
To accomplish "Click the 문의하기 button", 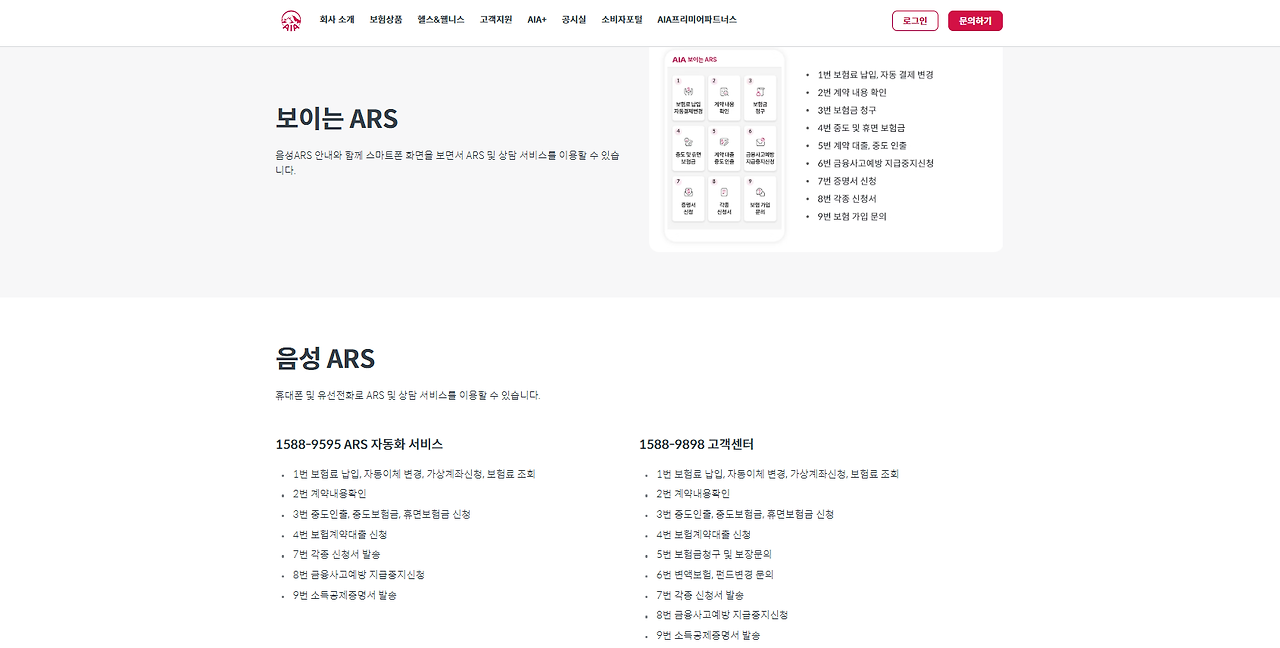I will [x=975, y=21].
